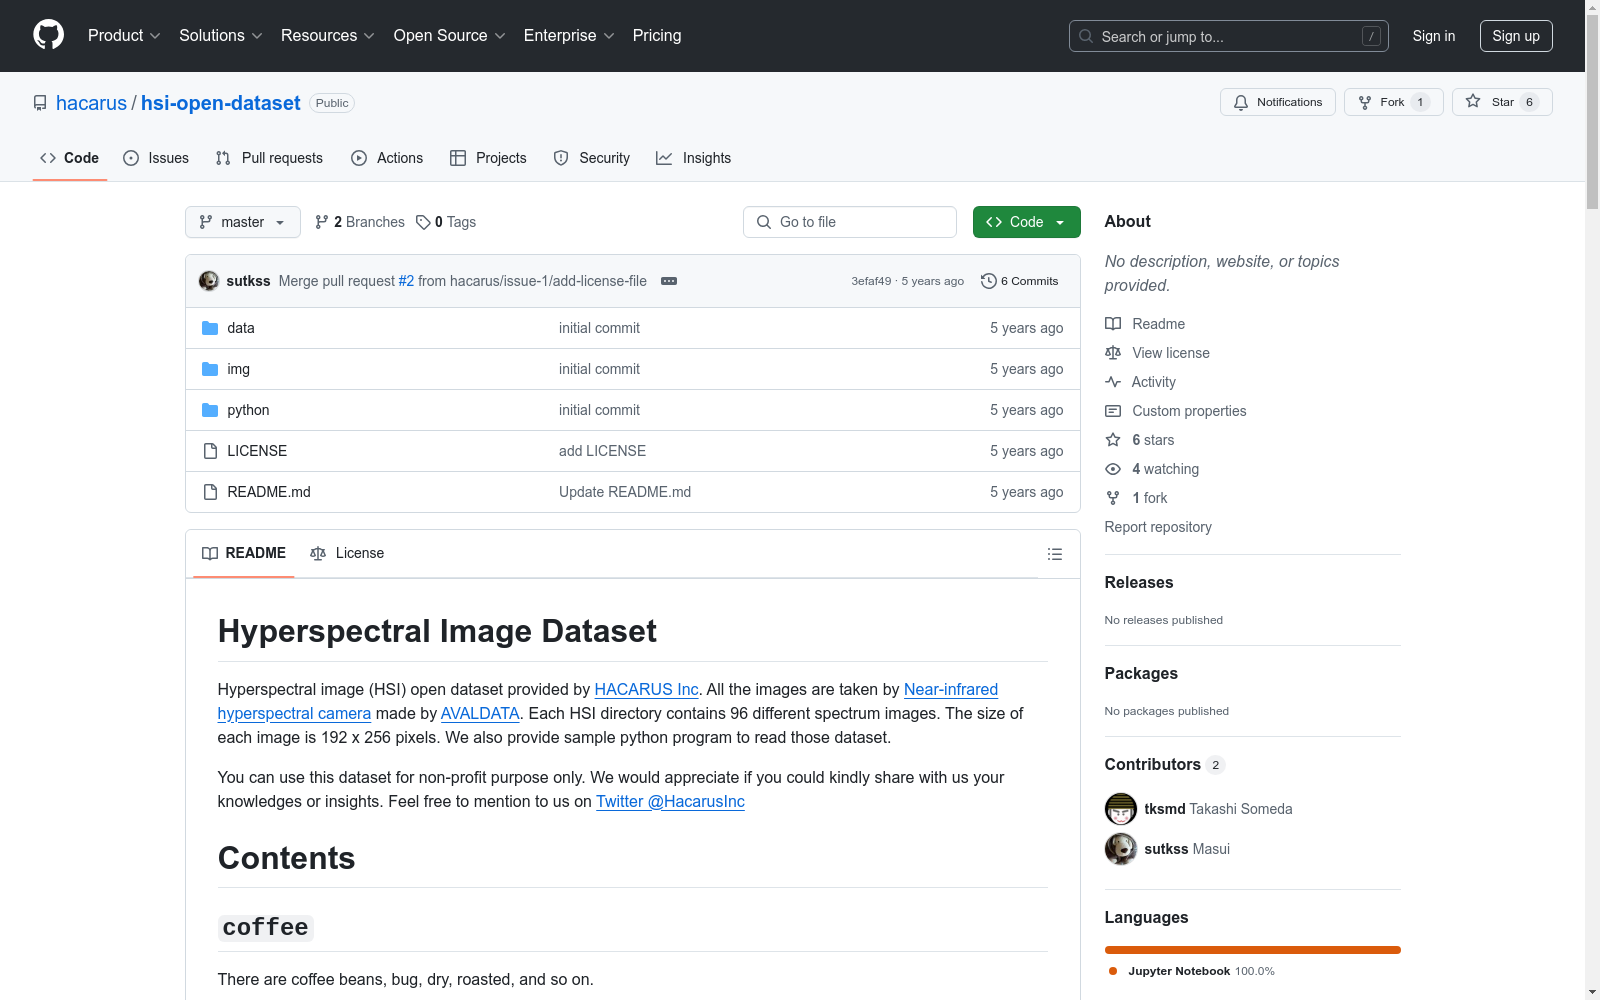
Task: Click the data folder icon
Action: [211, 327]
